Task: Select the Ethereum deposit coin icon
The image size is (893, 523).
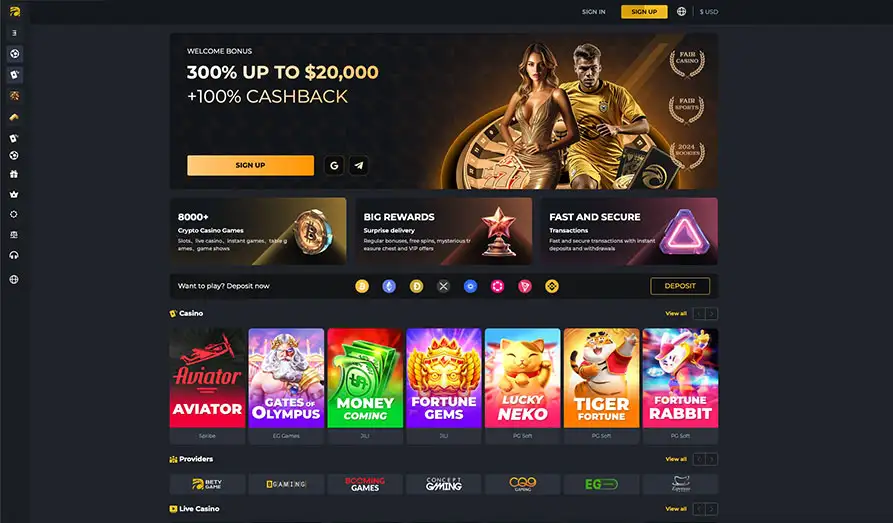Action: pos(389,286)
